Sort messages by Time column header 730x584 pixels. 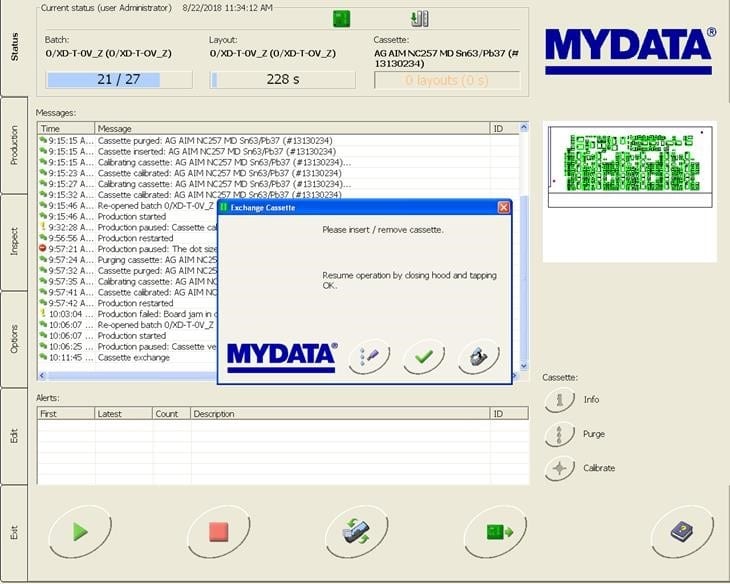coord(66,128)
